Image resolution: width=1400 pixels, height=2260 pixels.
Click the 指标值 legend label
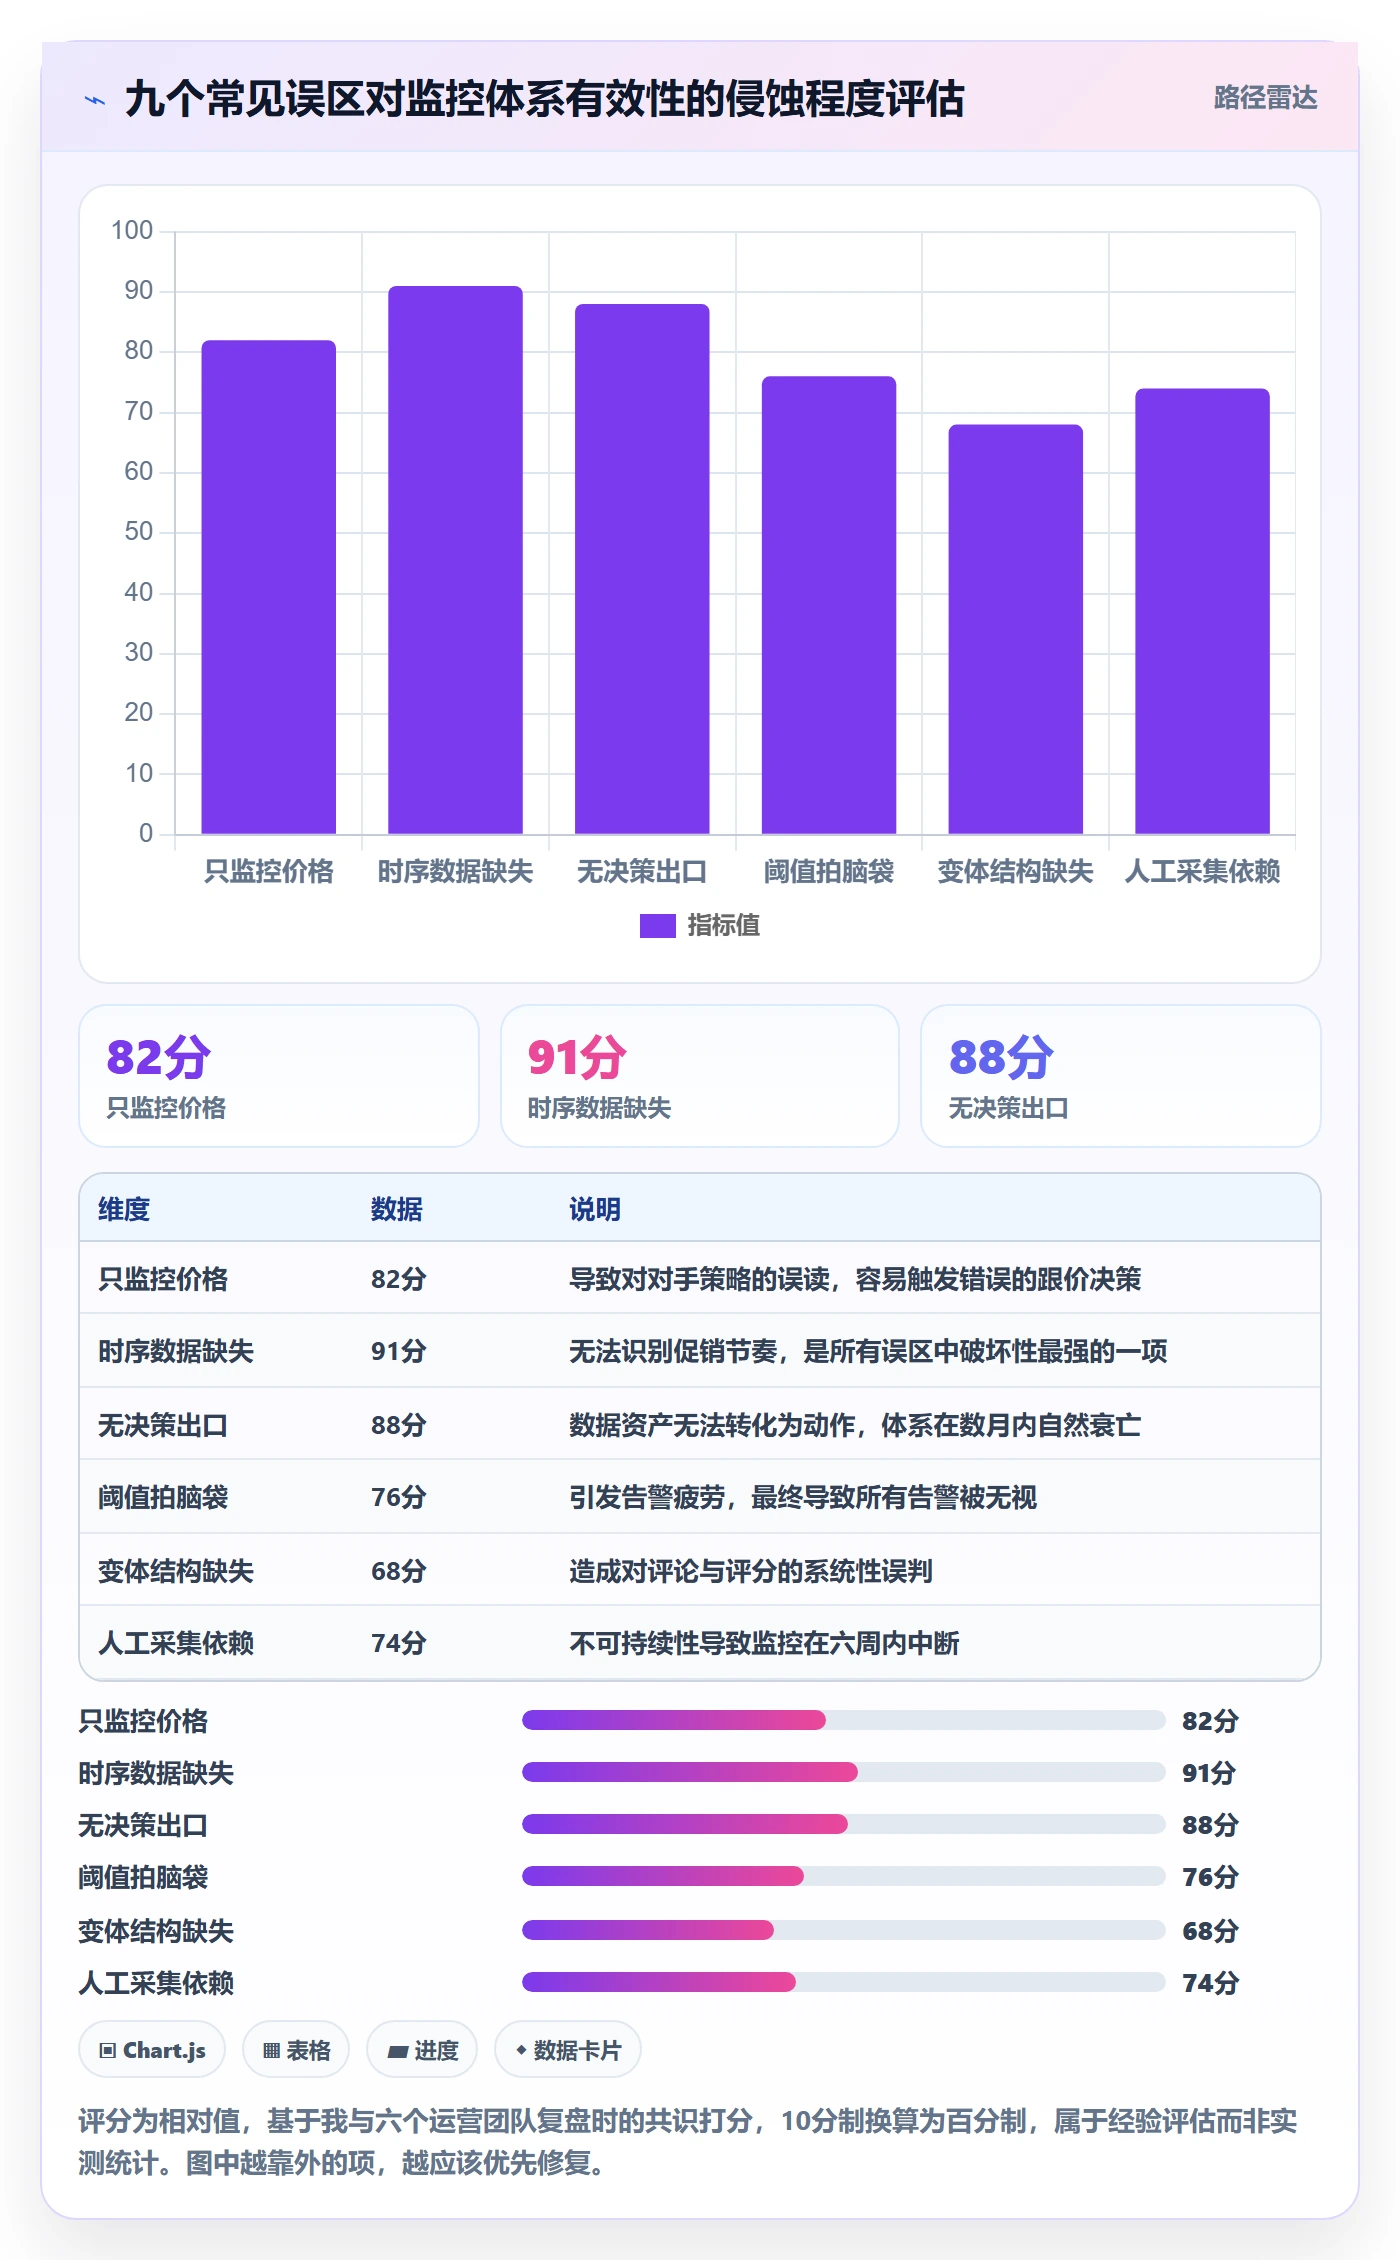[723, 926]
